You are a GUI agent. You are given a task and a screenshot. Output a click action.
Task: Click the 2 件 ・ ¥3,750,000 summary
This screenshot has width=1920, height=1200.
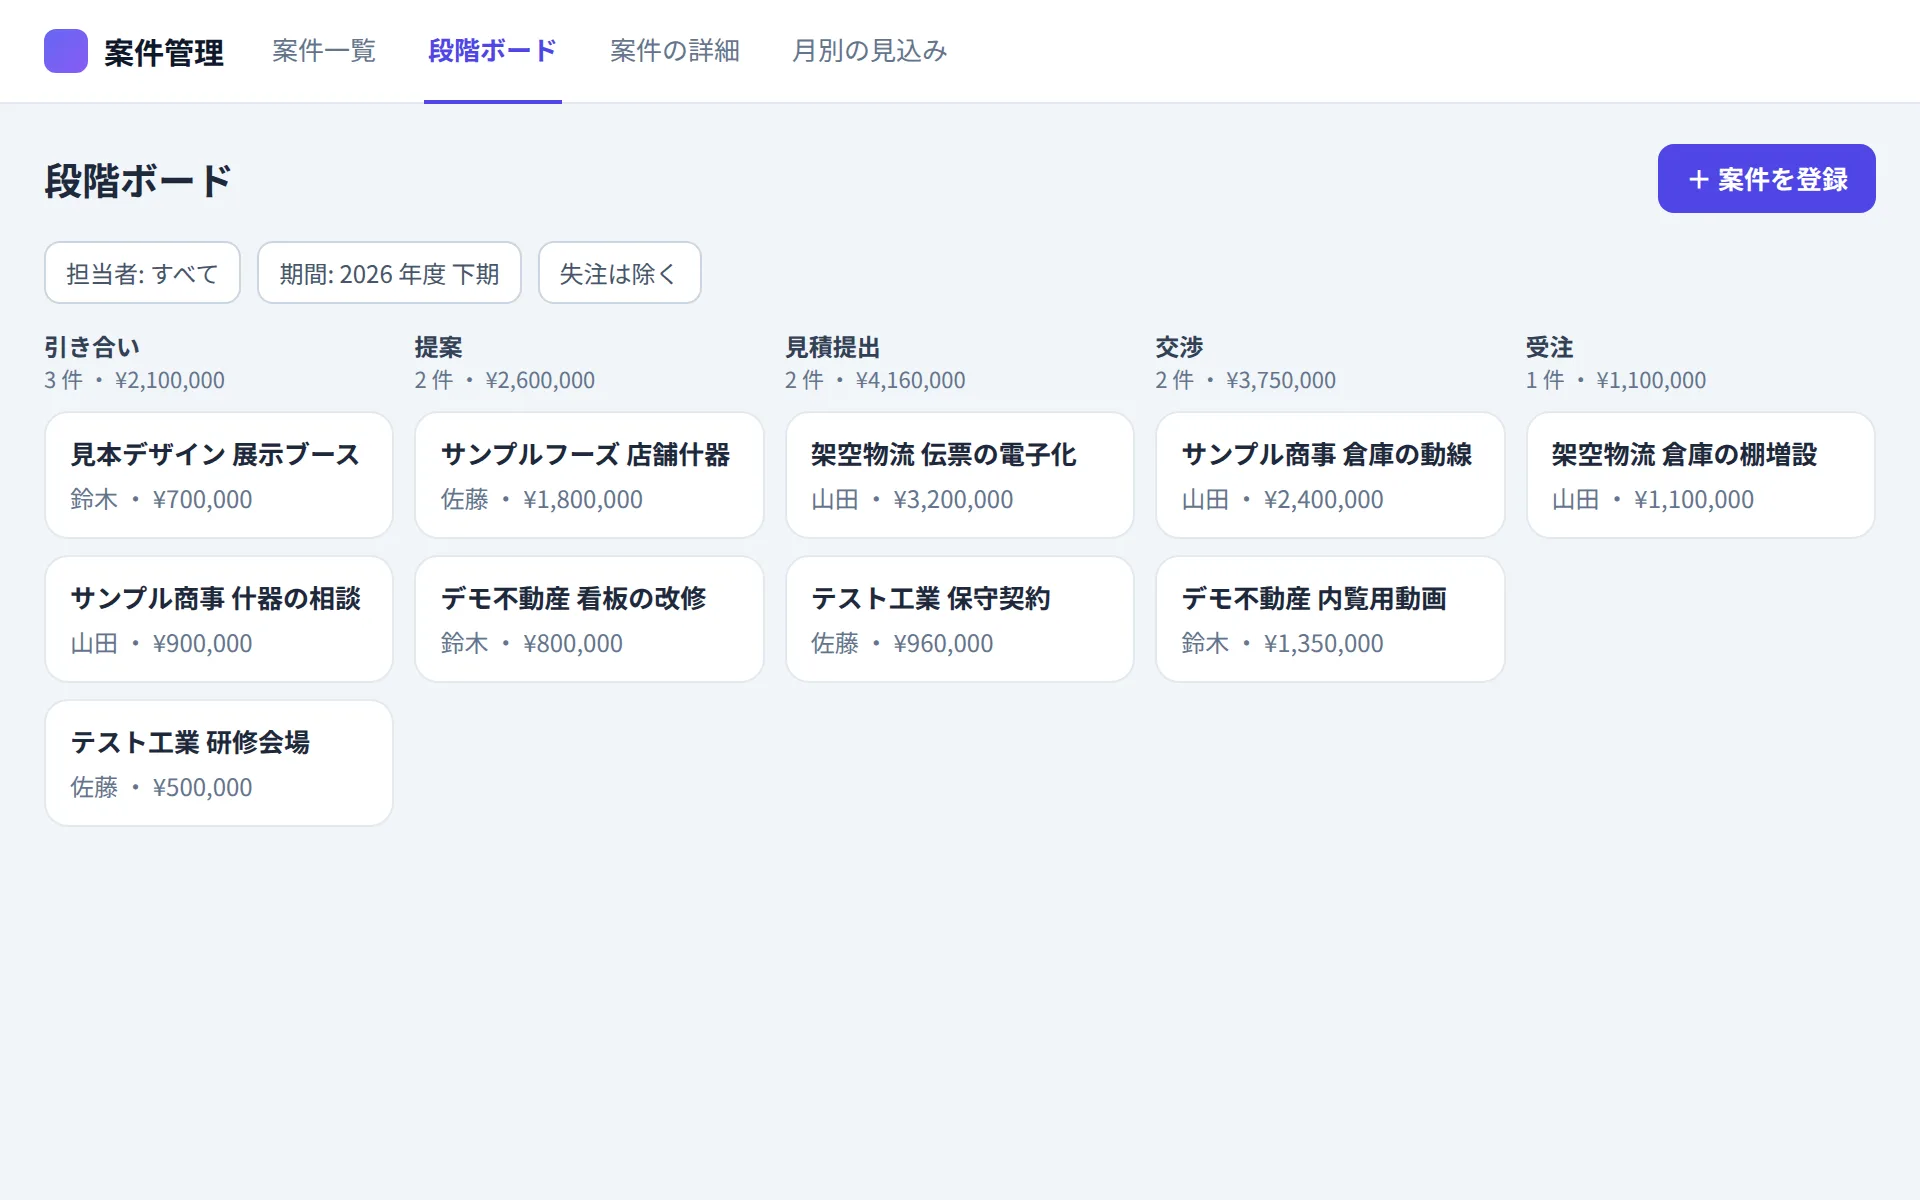1246,380
